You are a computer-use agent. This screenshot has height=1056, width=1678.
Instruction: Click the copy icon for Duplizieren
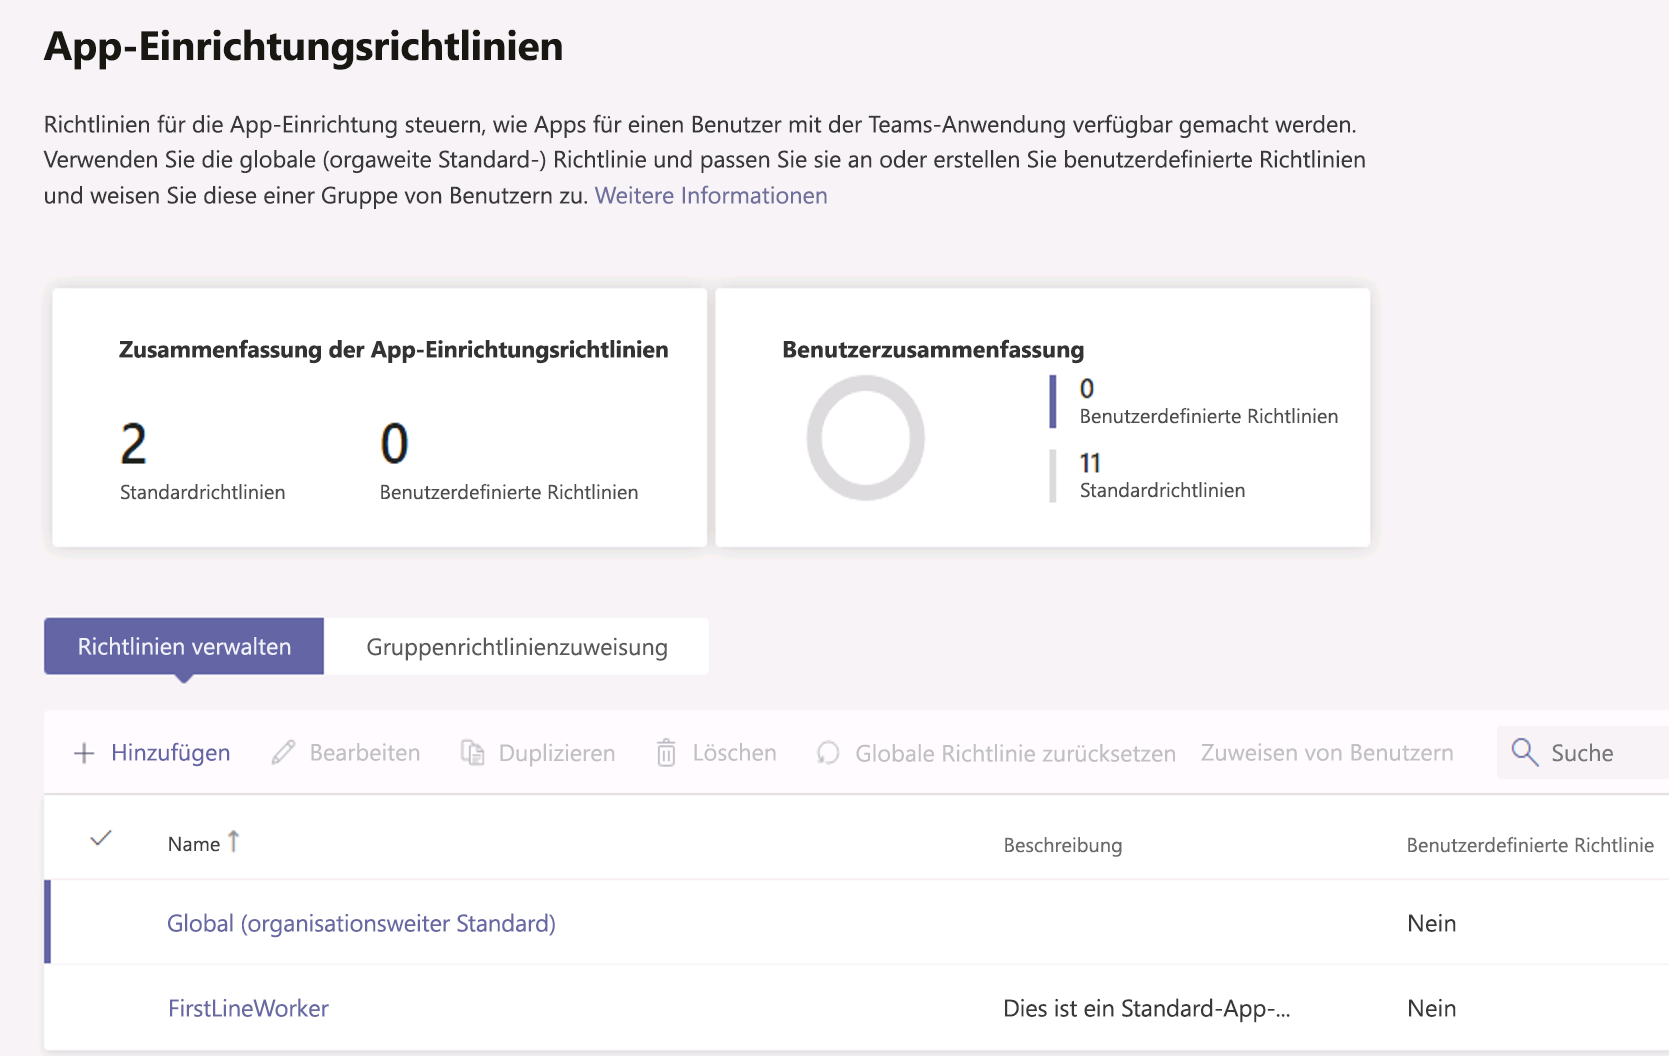coord(472,752)
